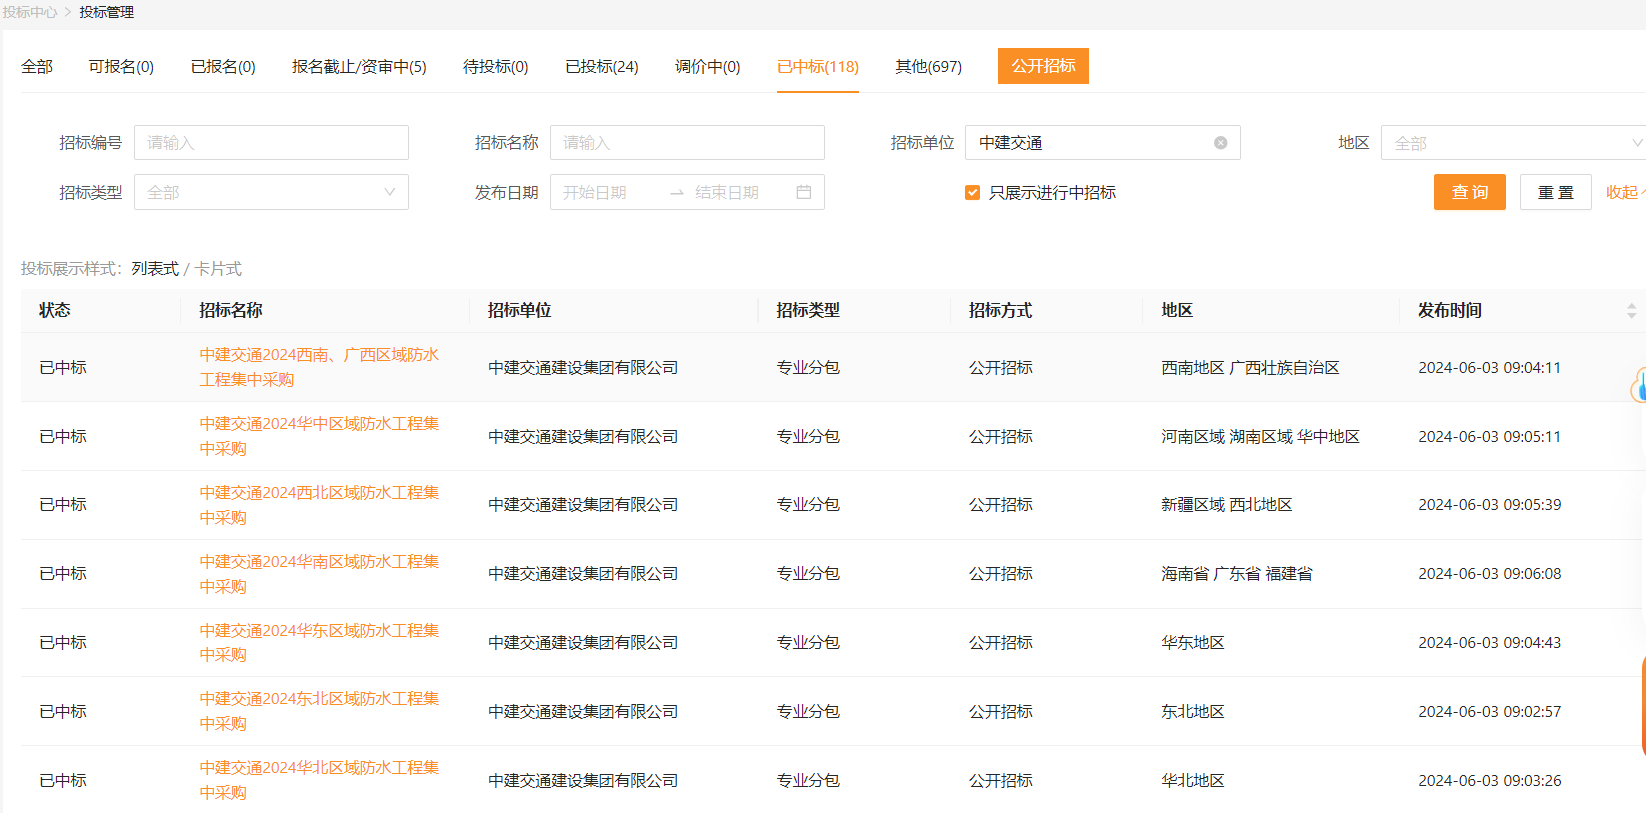
Task: Click region cell 新疆区域 西北地区
Action: pos(1227,505)
